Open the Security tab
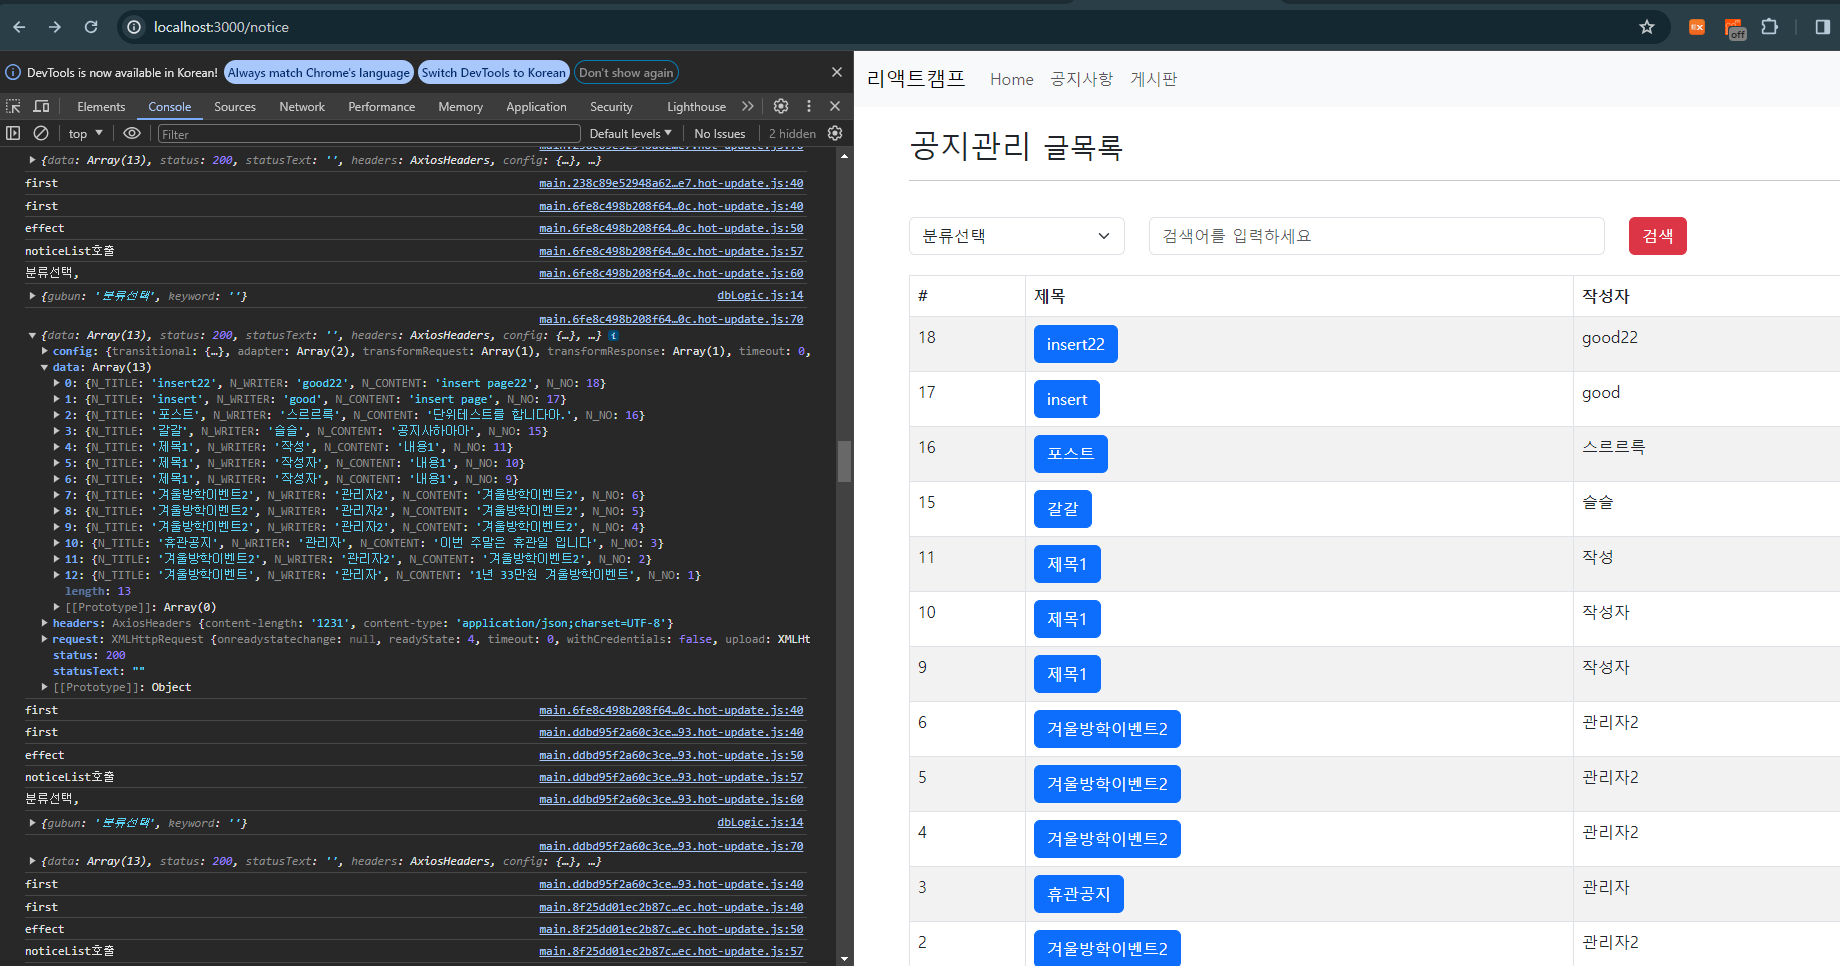1840x966 pixels. pos(611,107)
